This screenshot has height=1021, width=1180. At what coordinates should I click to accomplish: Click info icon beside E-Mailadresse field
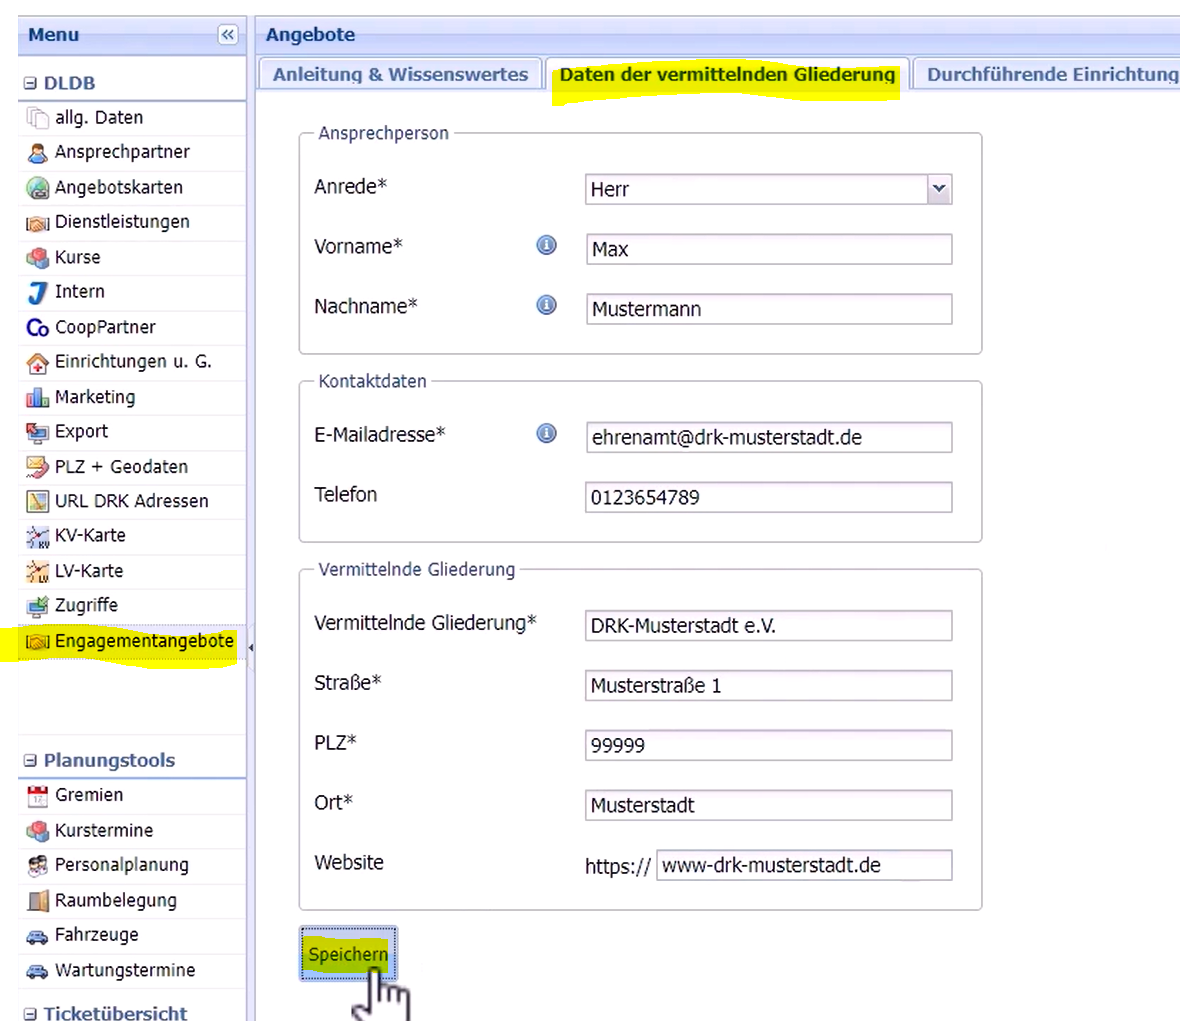[546, 433]
